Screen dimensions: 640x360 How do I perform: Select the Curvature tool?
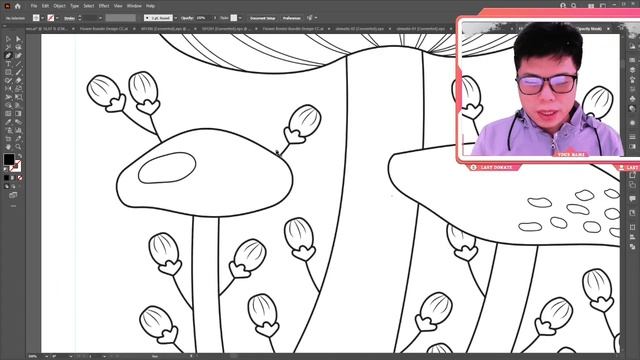18,56
